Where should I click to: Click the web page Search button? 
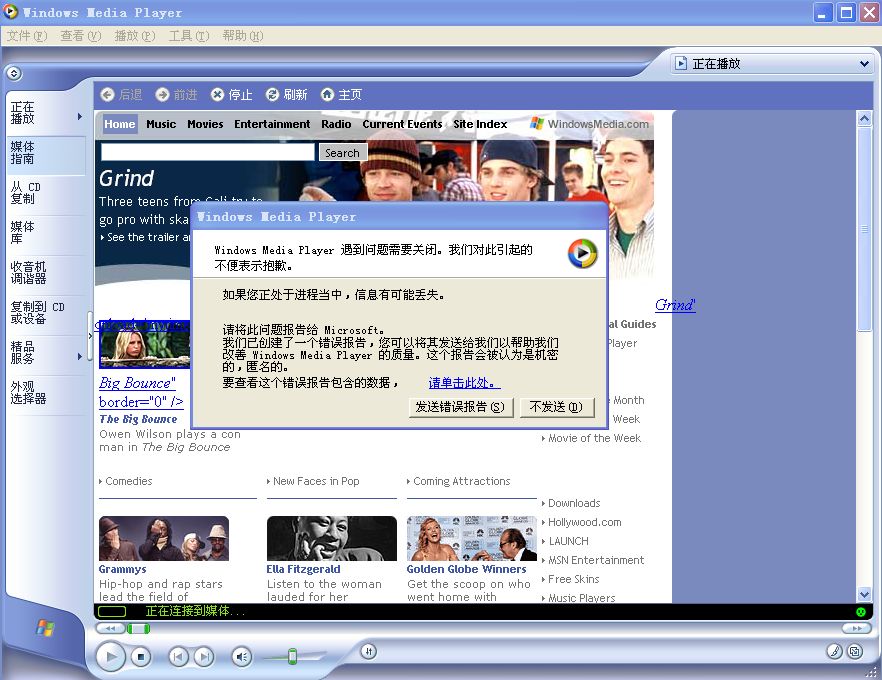[343, 152]
